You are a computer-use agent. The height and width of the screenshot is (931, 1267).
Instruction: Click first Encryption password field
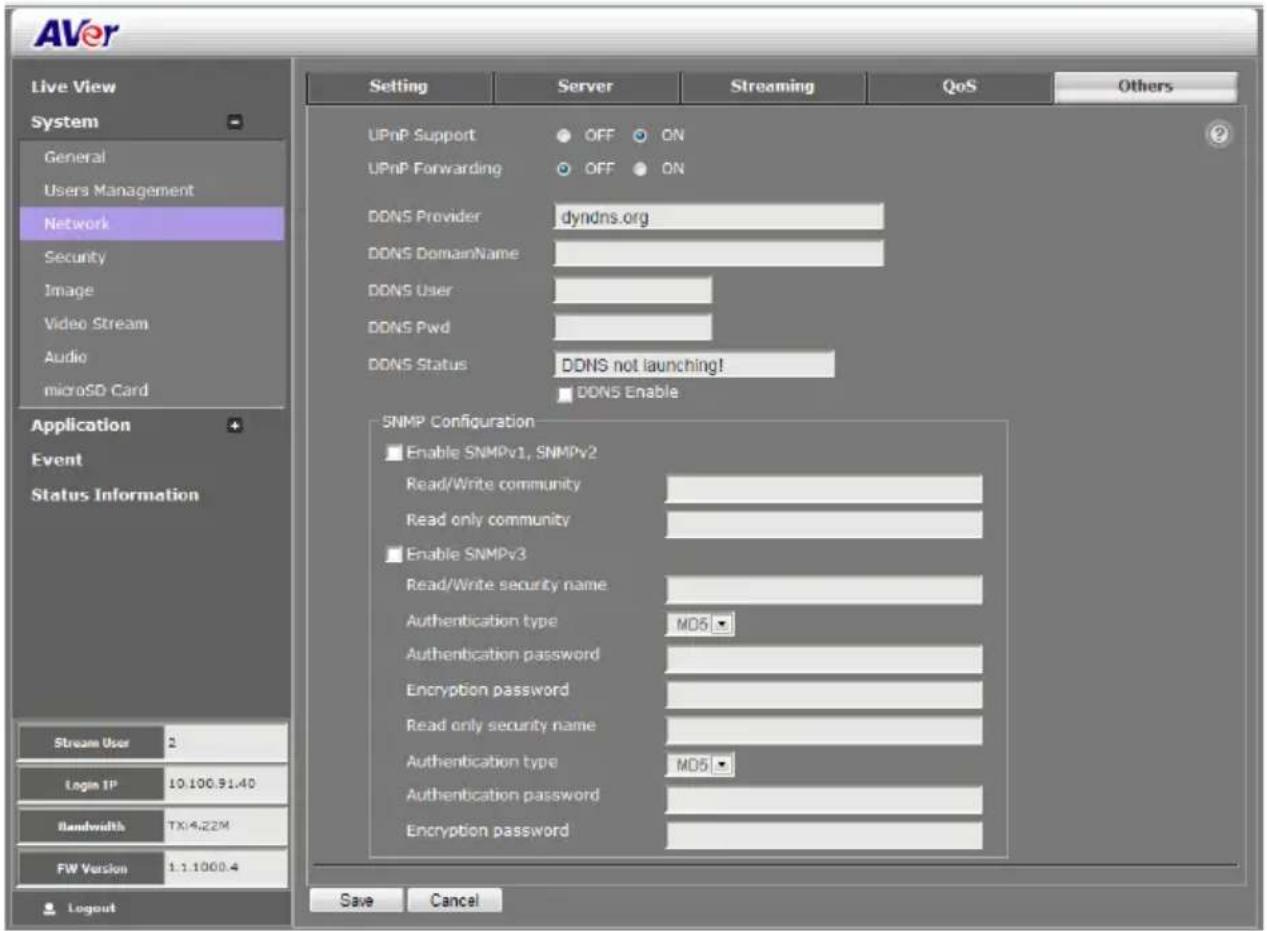[x=825, y=695]
